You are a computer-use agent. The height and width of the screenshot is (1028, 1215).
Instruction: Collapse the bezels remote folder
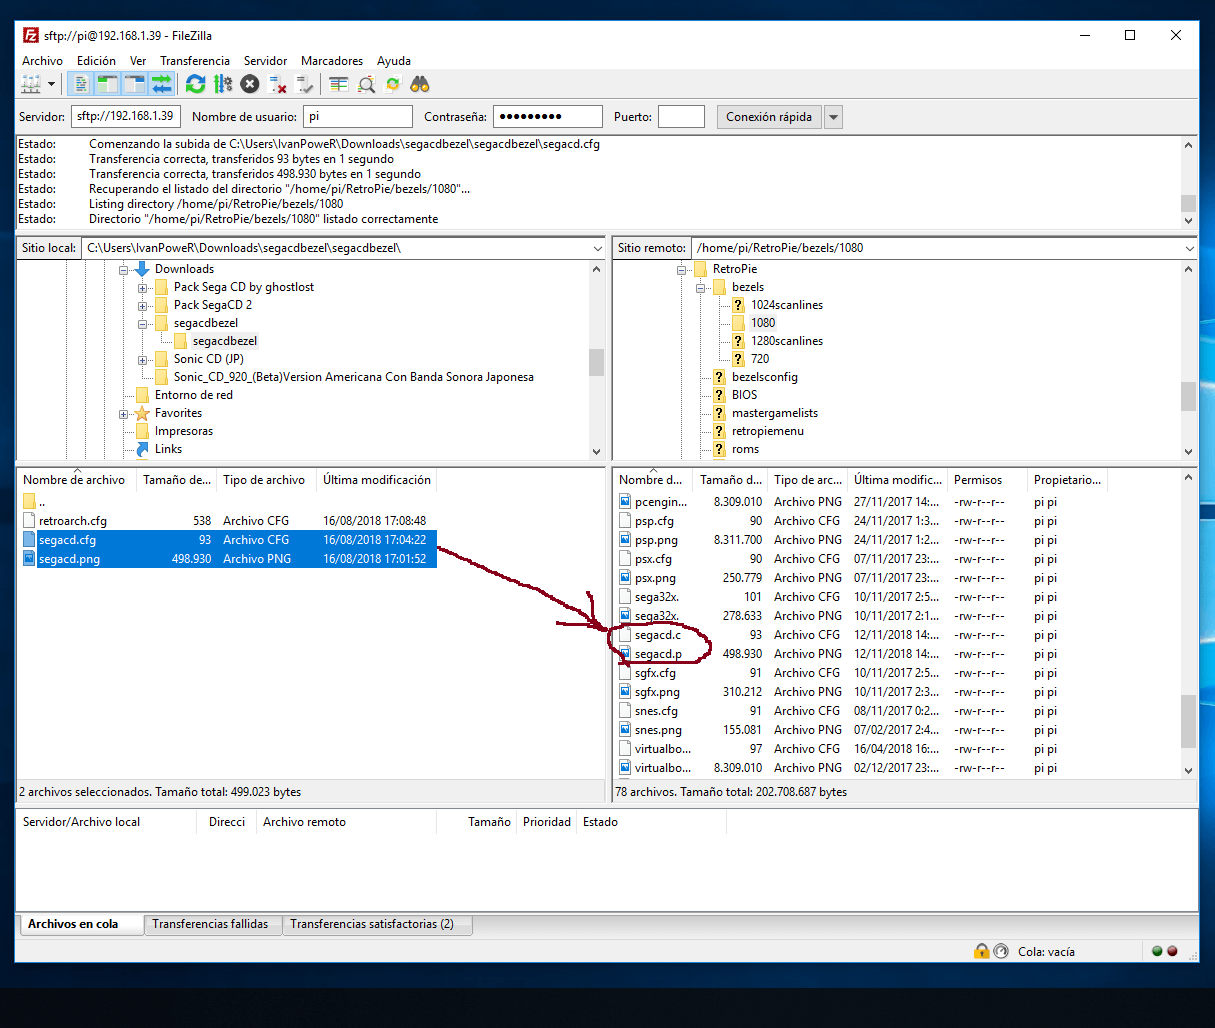tap(701, 288)
